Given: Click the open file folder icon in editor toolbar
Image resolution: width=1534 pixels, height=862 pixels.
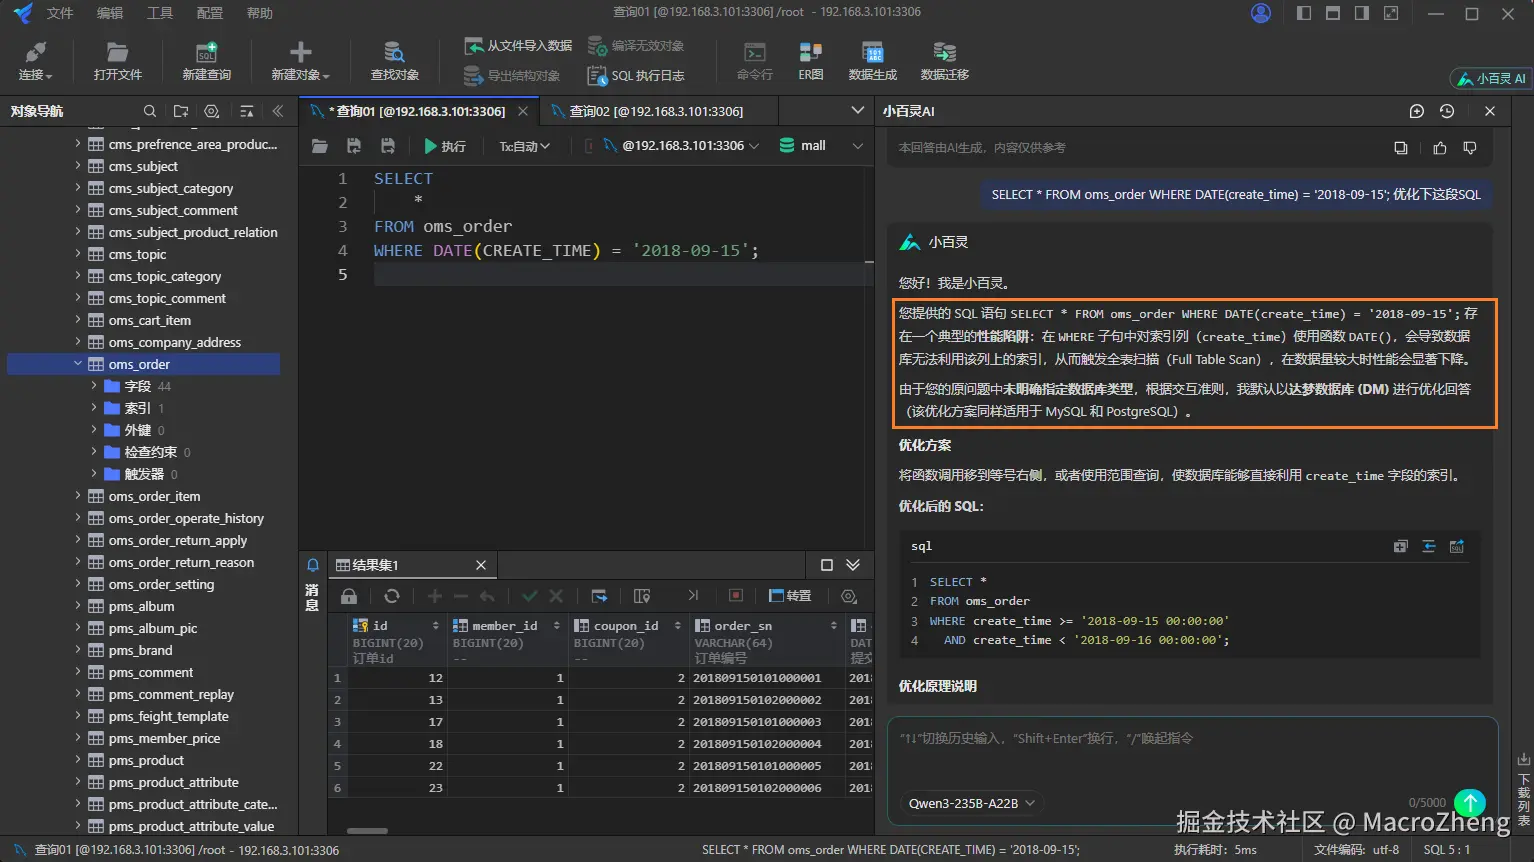Looking at the screenshot, I should coord(320,146).
